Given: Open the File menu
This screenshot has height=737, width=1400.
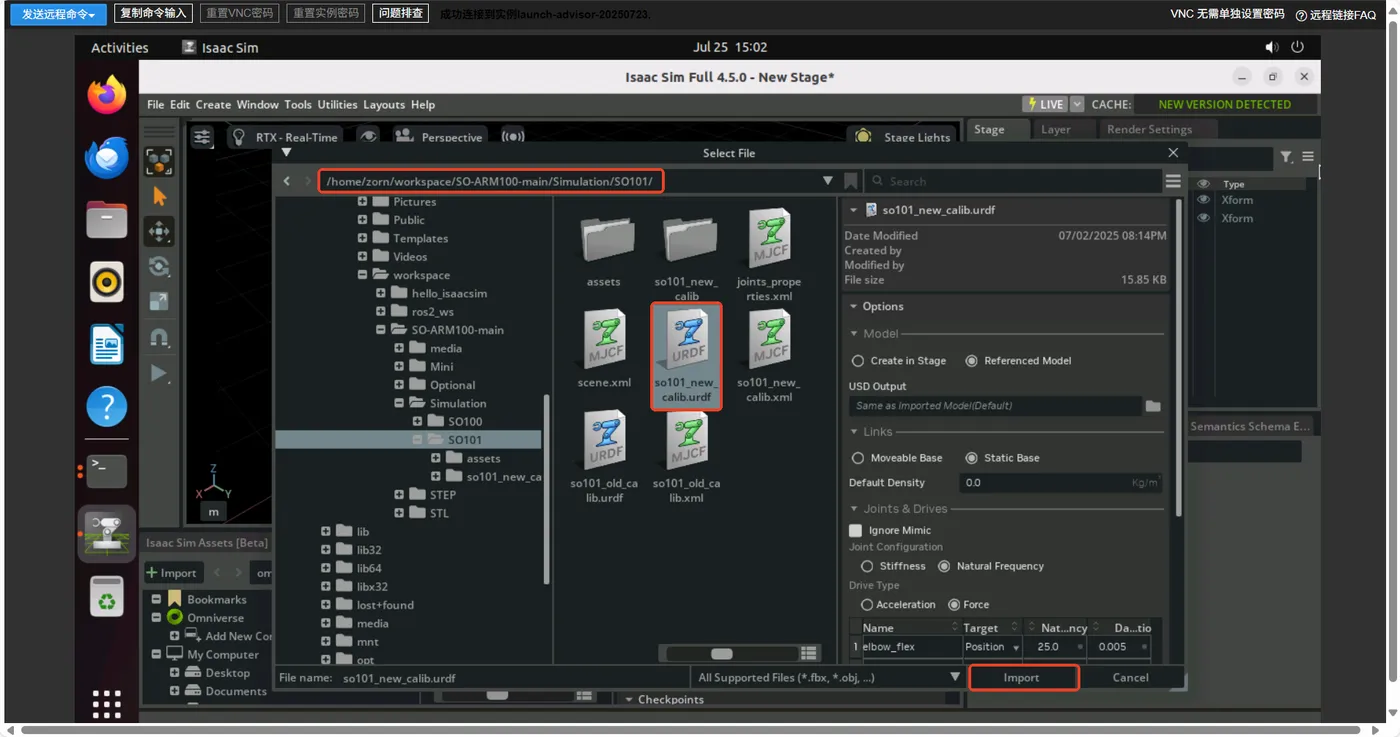Looking at the screenshot, I should pyautogui.click(x=156, y=104).
